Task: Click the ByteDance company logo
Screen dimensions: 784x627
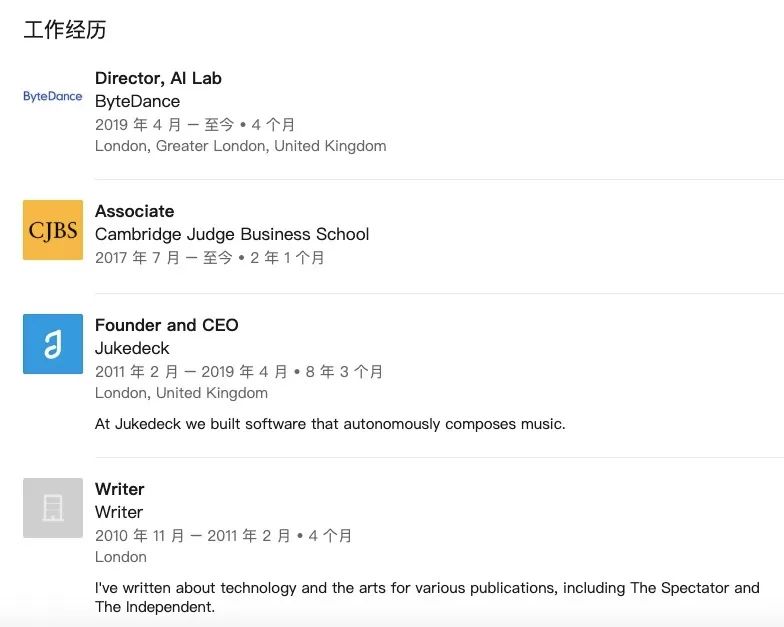Action: click(x=53, y=97)
